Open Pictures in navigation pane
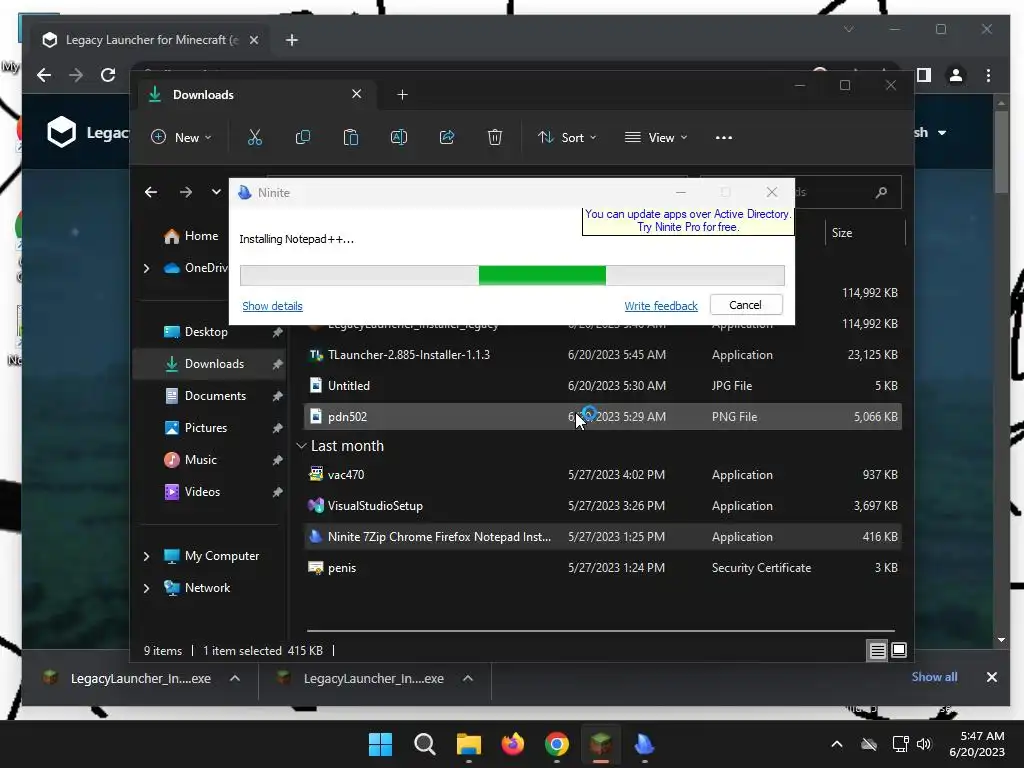 196,428
